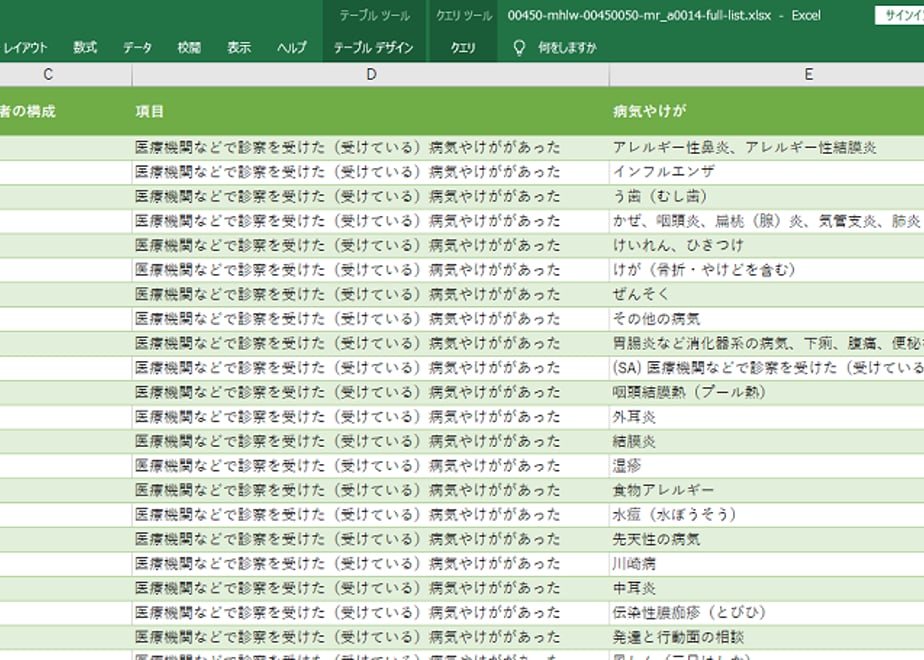Select the その他の病気 cell

tap(767, 319)
